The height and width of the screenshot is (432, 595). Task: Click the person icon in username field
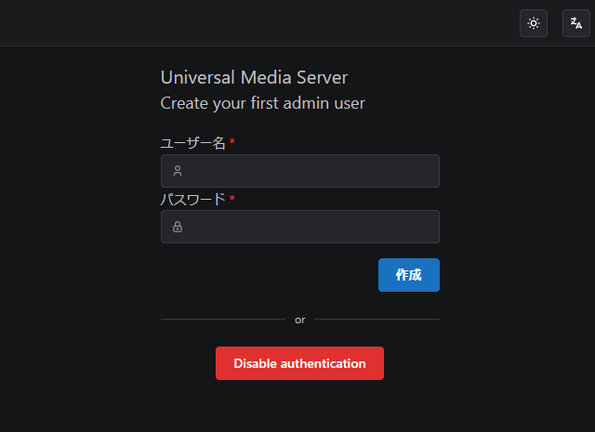tap(177, 171)
